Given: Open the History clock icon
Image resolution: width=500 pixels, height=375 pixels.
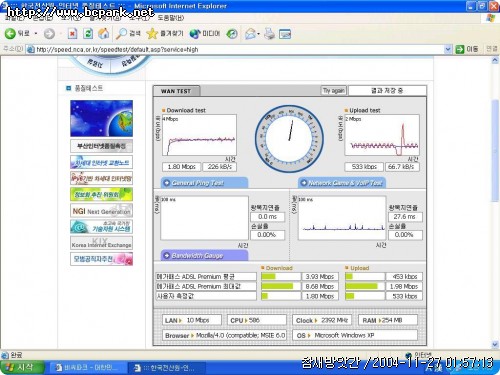Looking at the screenshot, I should (x=232, y=34).
